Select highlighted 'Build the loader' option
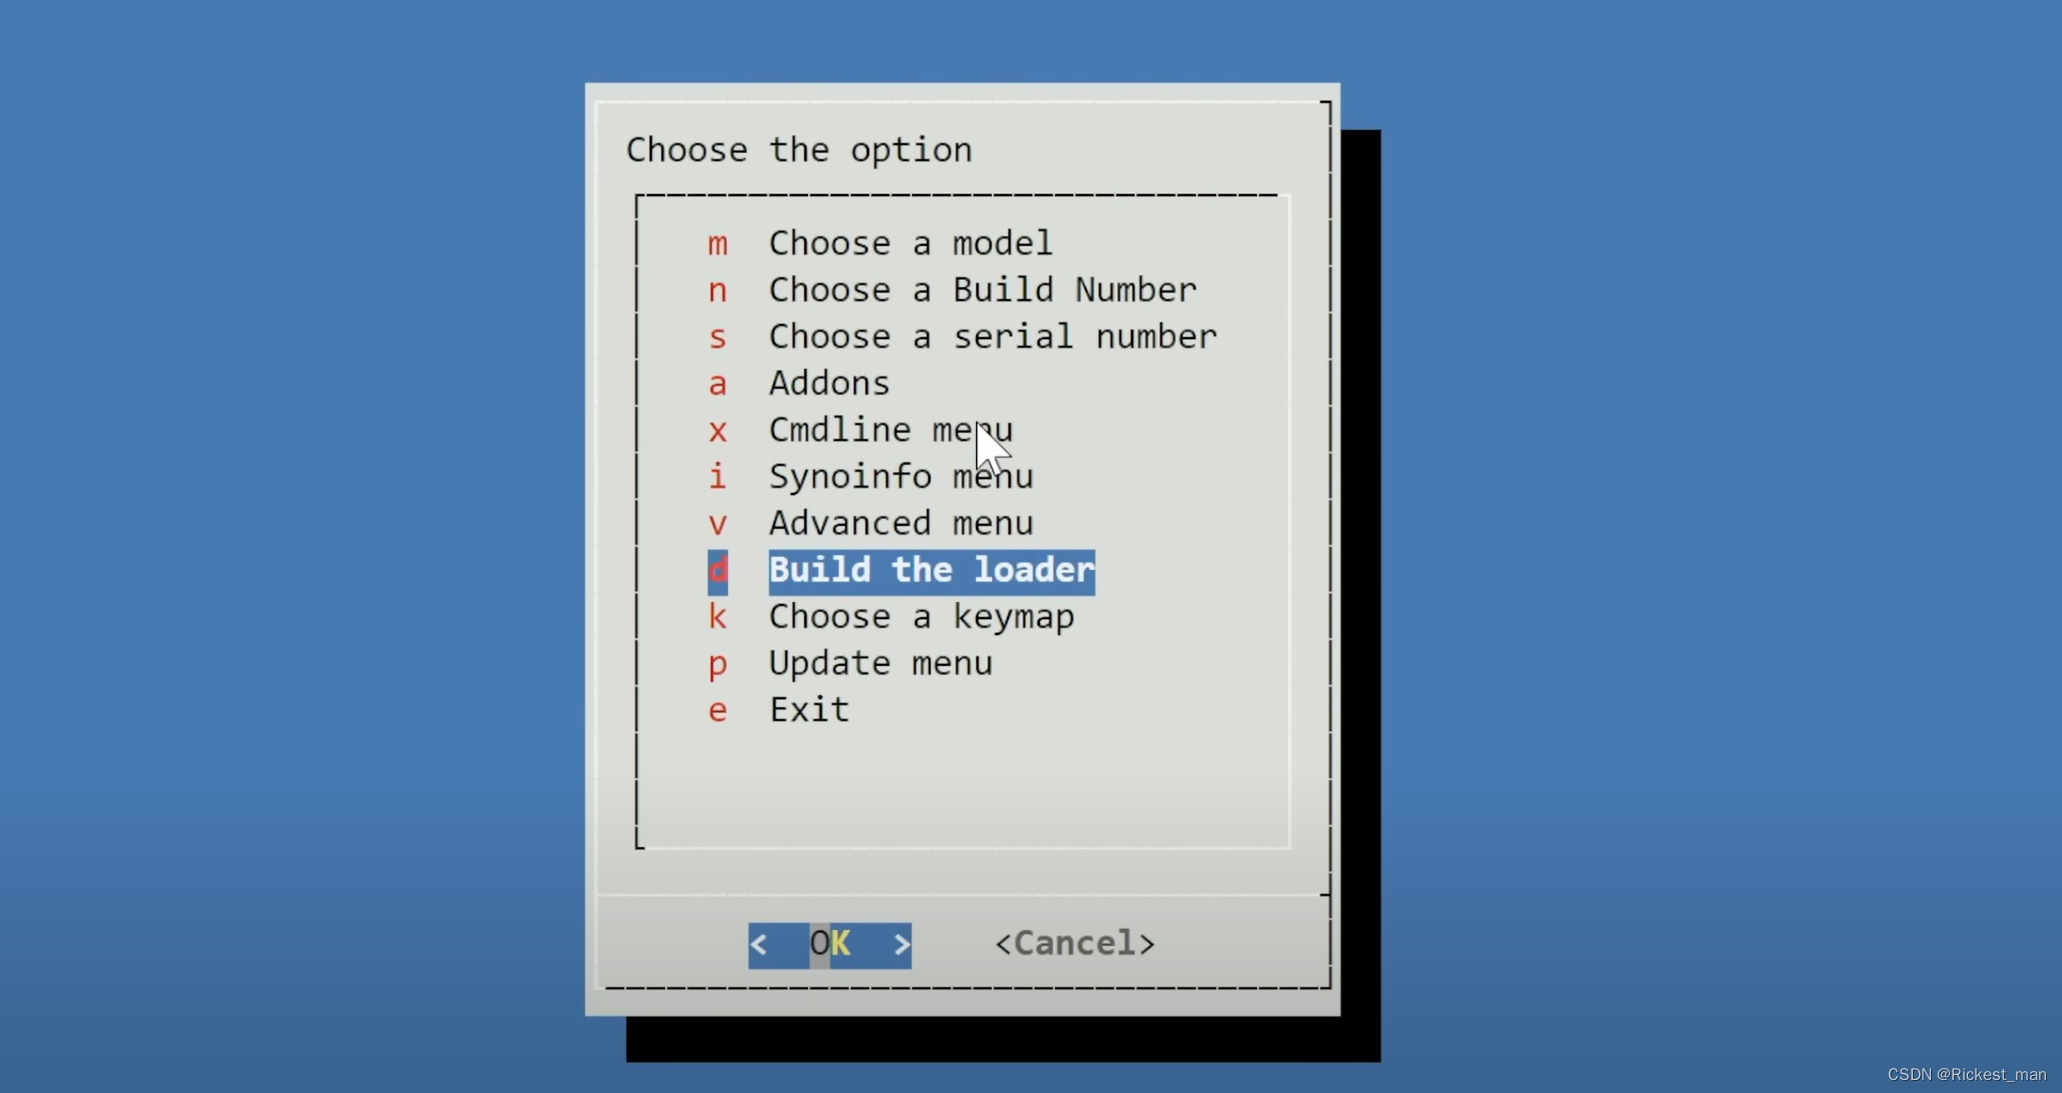Viewport: 2062px width, 1093px height. (931, 570)
